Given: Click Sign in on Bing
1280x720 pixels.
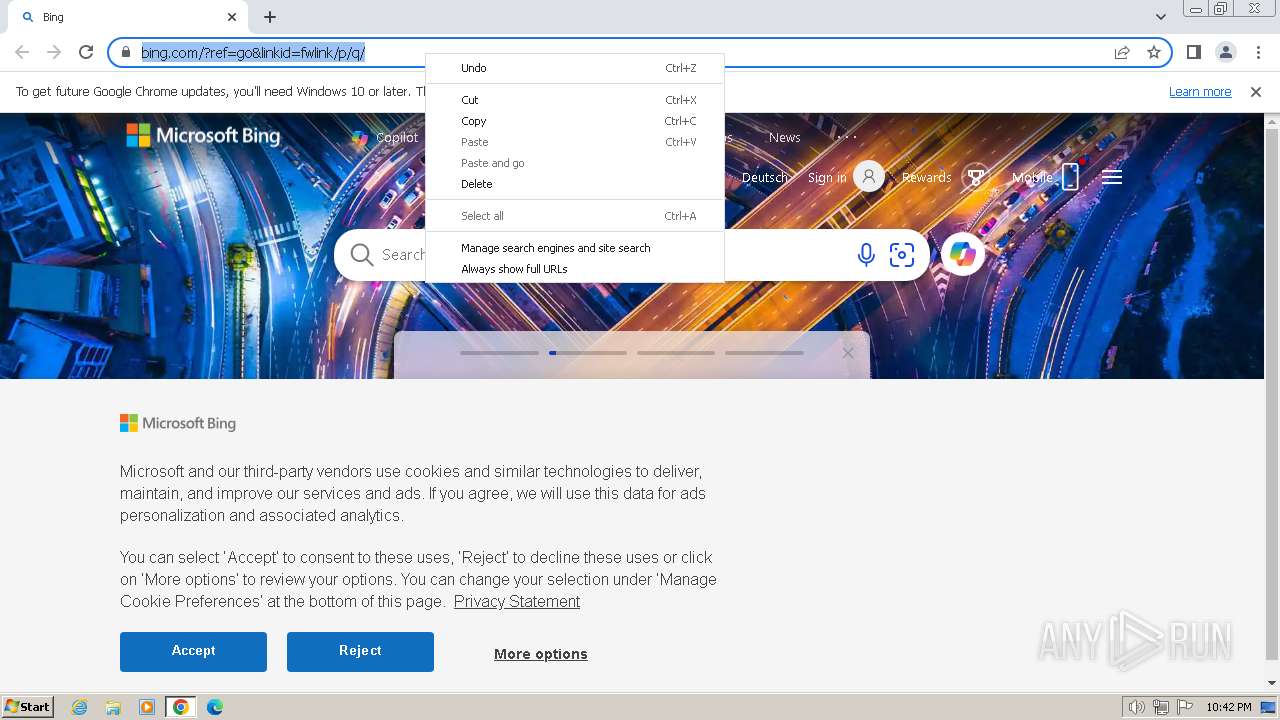Looking at the screenshot, I should pyautogui.click(x=827, y=177).
